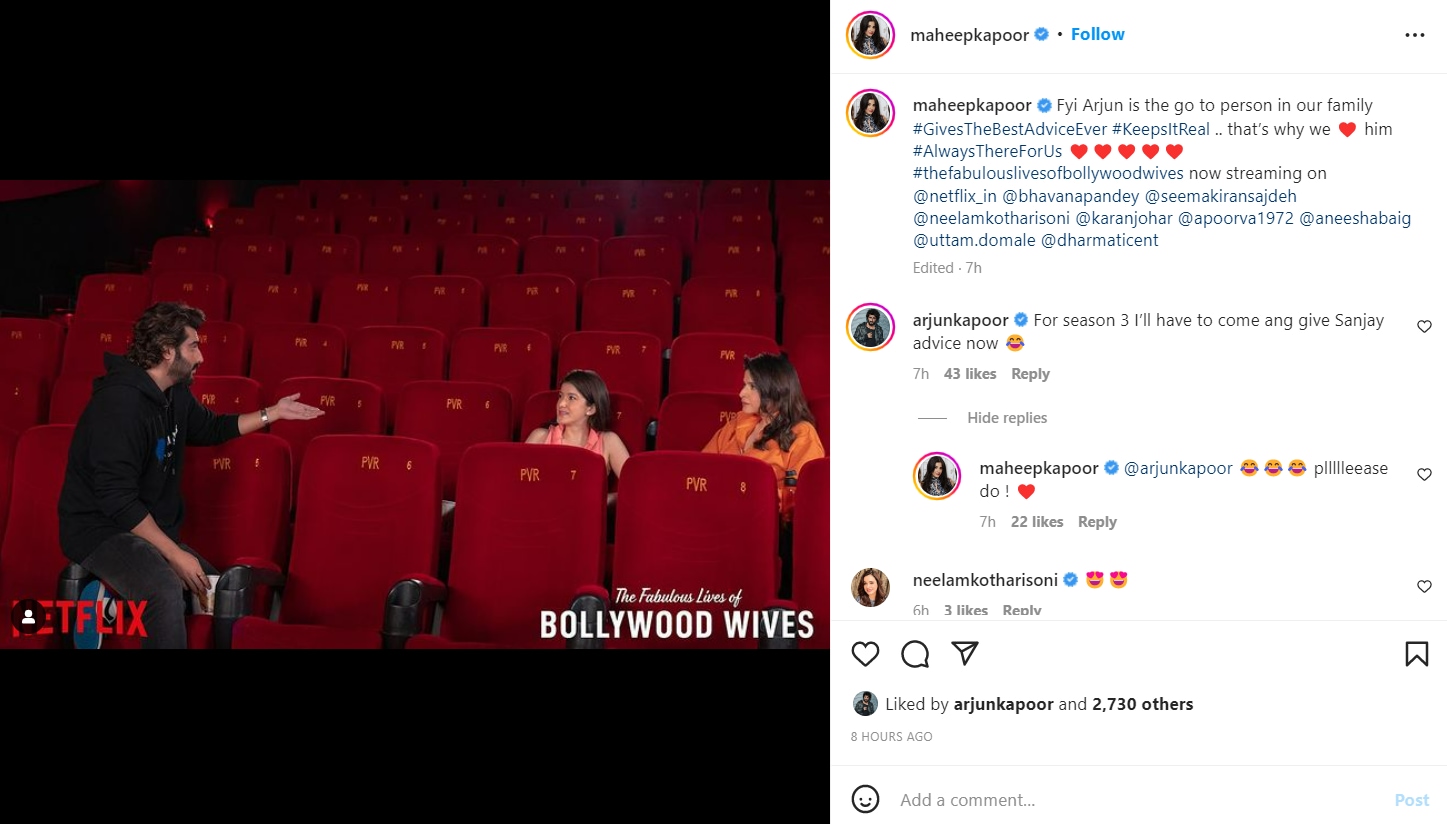
Task: Open the three-dot more options menu
Action: coord(1414,35)
